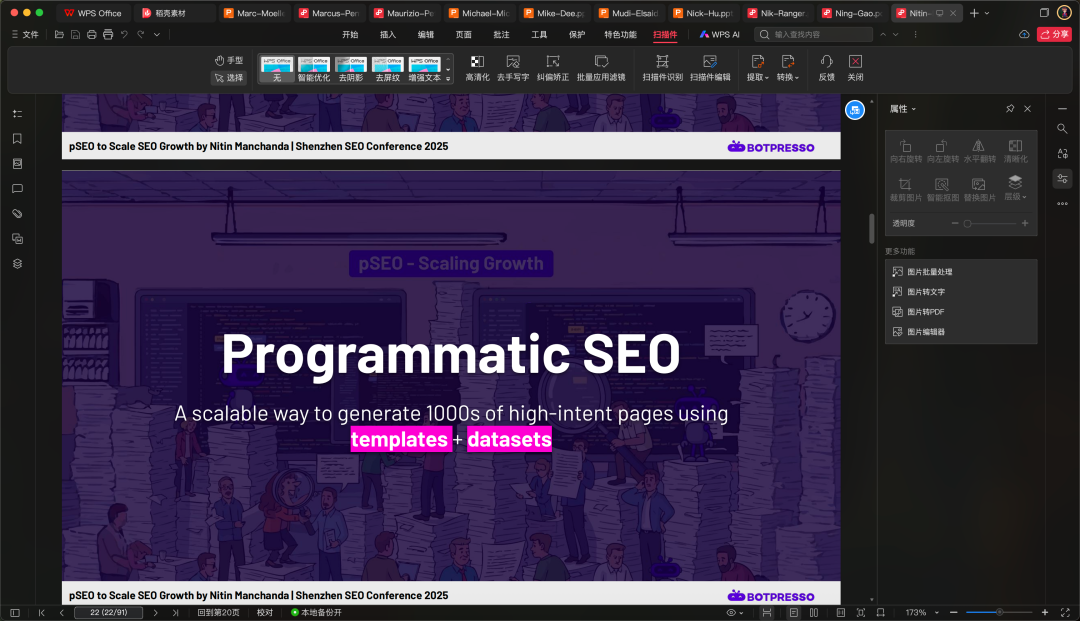Select the 纠偏矫正 deskew tool

(x=552, y=68)
